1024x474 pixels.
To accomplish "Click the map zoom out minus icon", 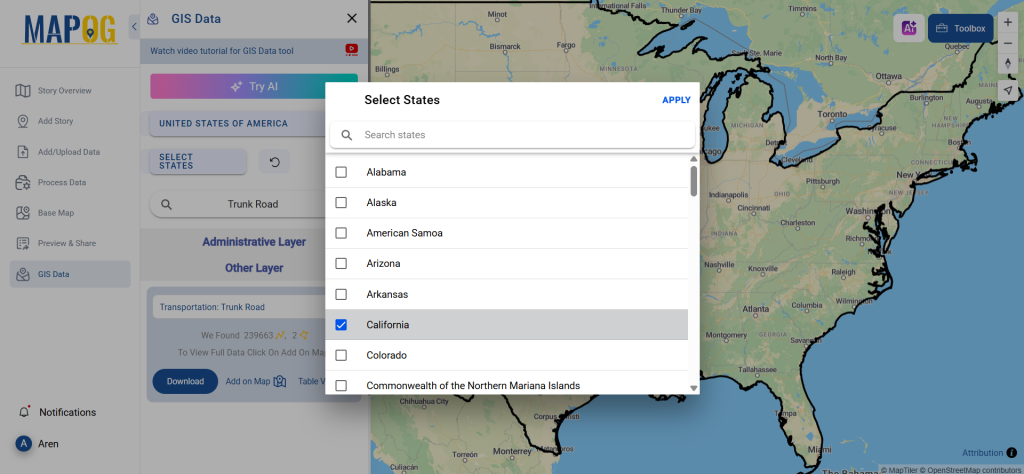I will coord(1008,43).
